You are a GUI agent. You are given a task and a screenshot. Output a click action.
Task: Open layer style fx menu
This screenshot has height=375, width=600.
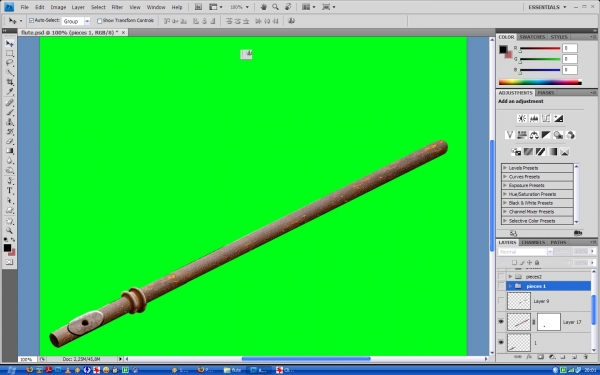[529, 357]
